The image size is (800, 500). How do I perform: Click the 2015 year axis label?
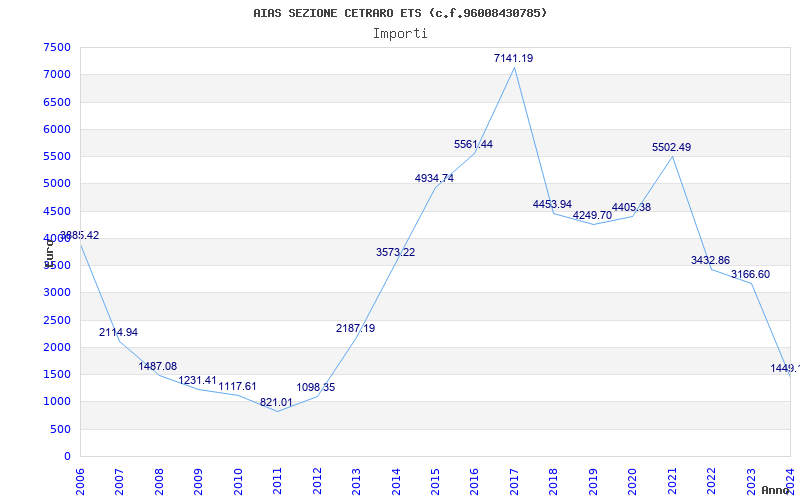[435, 482]
